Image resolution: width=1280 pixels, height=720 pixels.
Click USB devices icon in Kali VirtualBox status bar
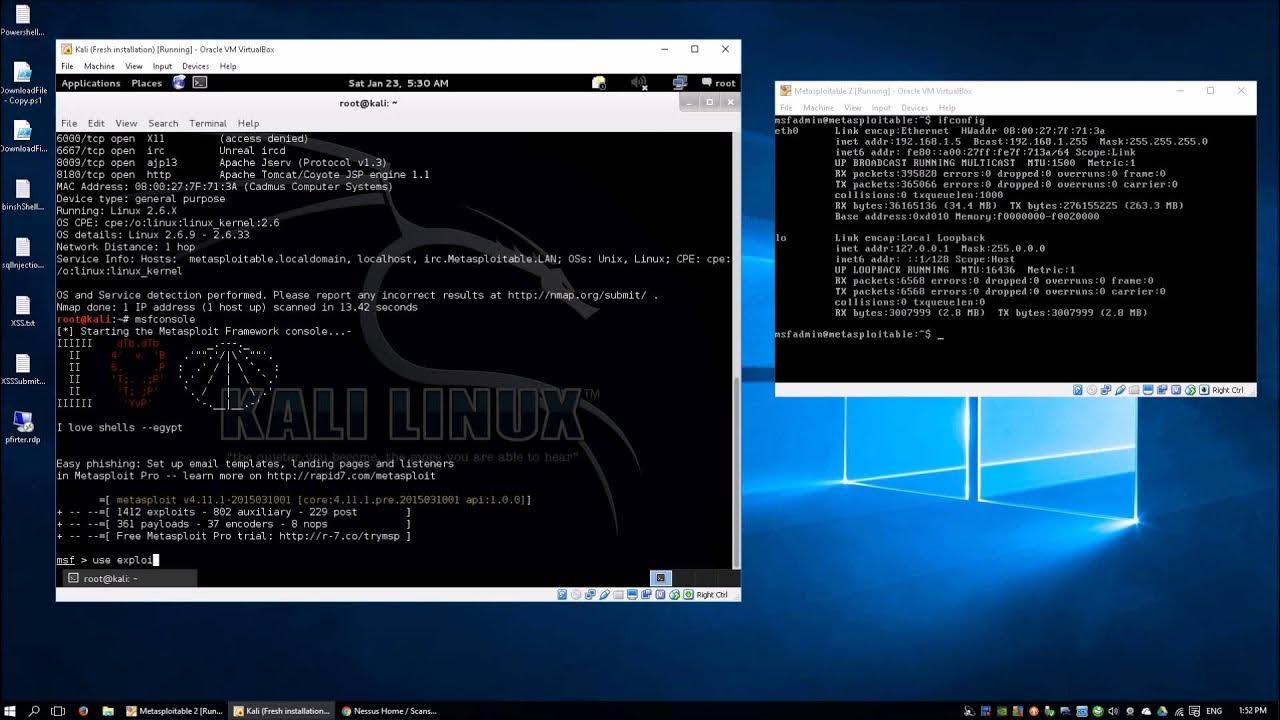coord(604,594)
